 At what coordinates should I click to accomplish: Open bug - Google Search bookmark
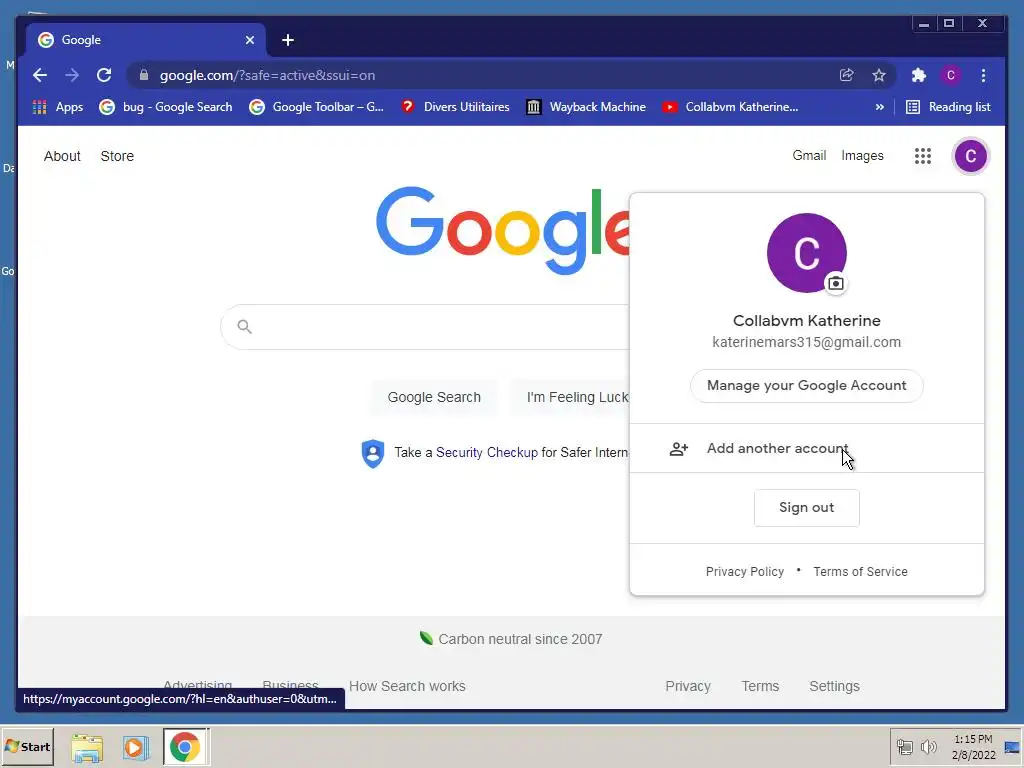pyautogui.click(x=166, y=107)
